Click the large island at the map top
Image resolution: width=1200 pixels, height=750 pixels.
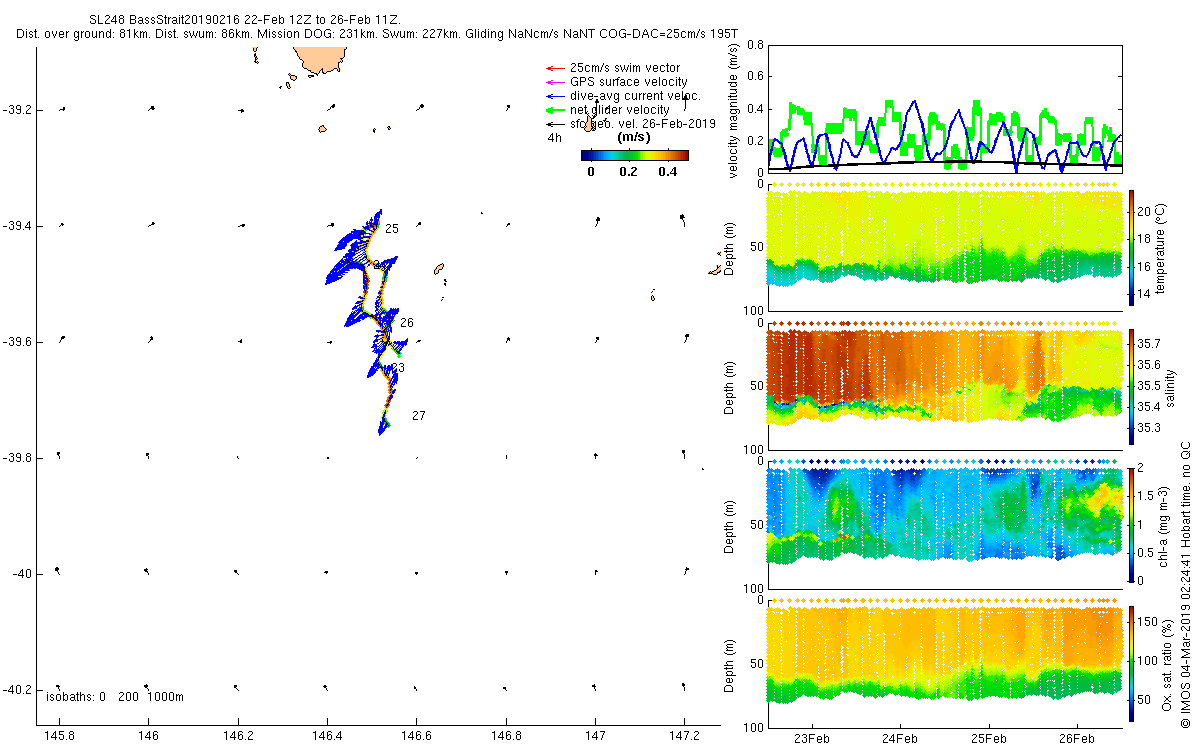[320, 62]
